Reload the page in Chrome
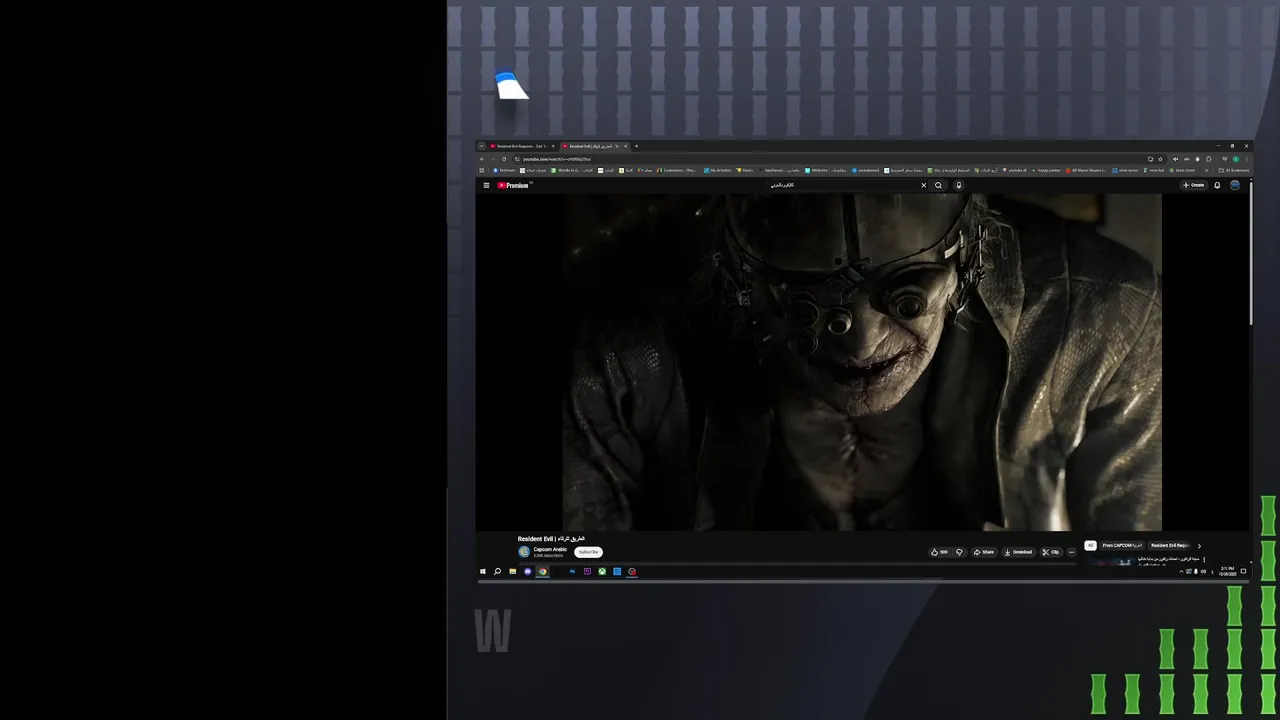This screenshot has height=720, width=1280. tap(504, 159)
